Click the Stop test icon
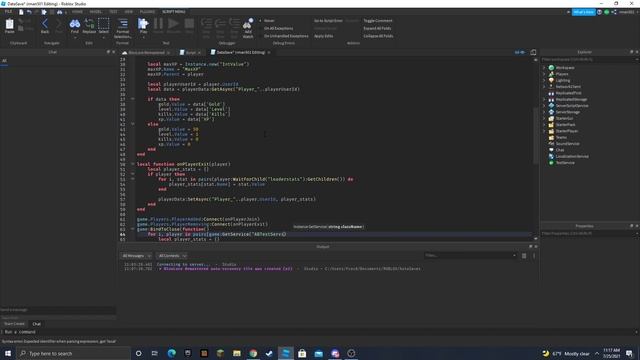 click(x=189, y=25)
